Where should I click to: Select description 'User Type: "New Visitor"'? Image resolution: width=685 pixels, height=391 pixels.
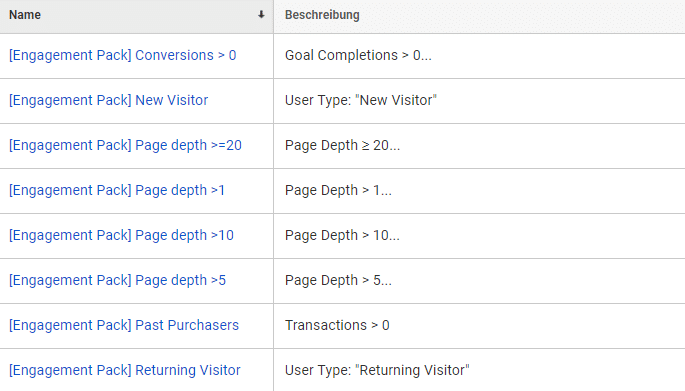pos(361,100)
